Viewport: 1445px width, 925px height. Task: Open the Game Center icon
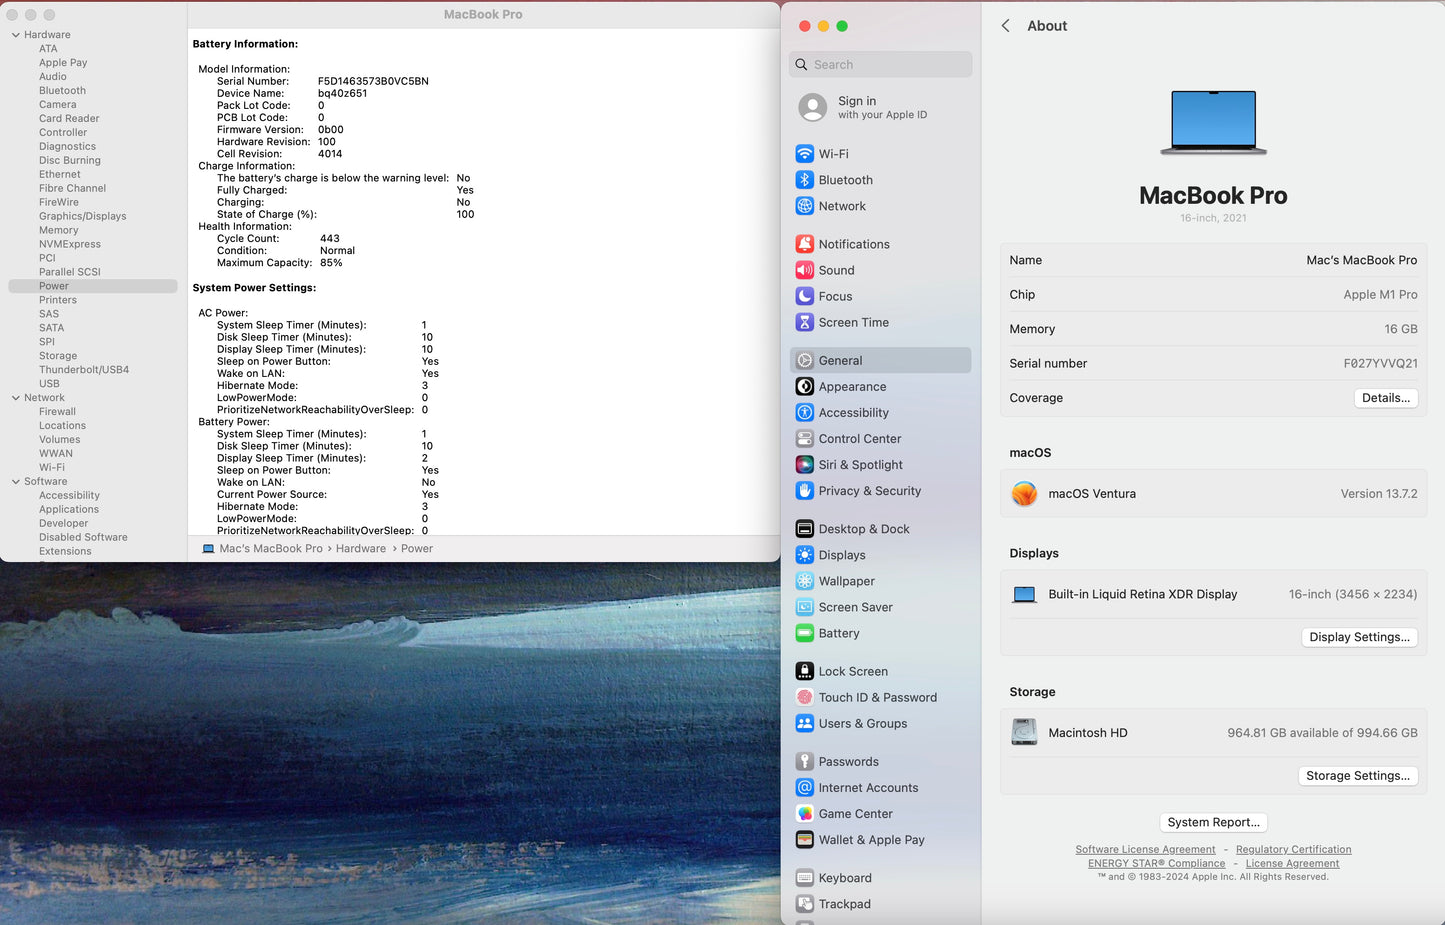tap(805, 813)
